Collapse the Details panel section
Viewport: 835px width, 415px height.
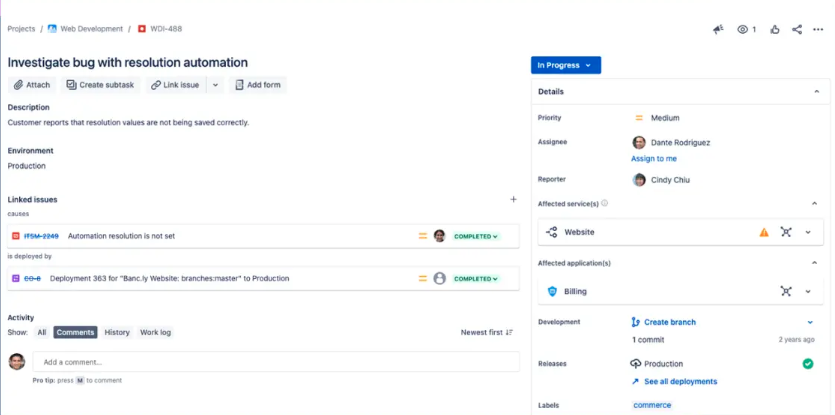816,92
